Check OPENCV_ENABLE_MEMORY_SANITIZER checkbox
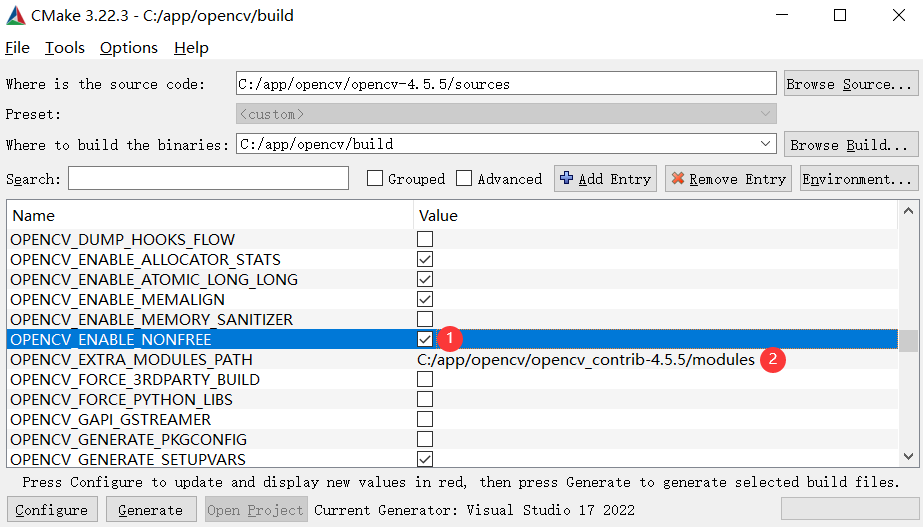The height and width of the screenshot is (527, 923). tap(425, 319)
